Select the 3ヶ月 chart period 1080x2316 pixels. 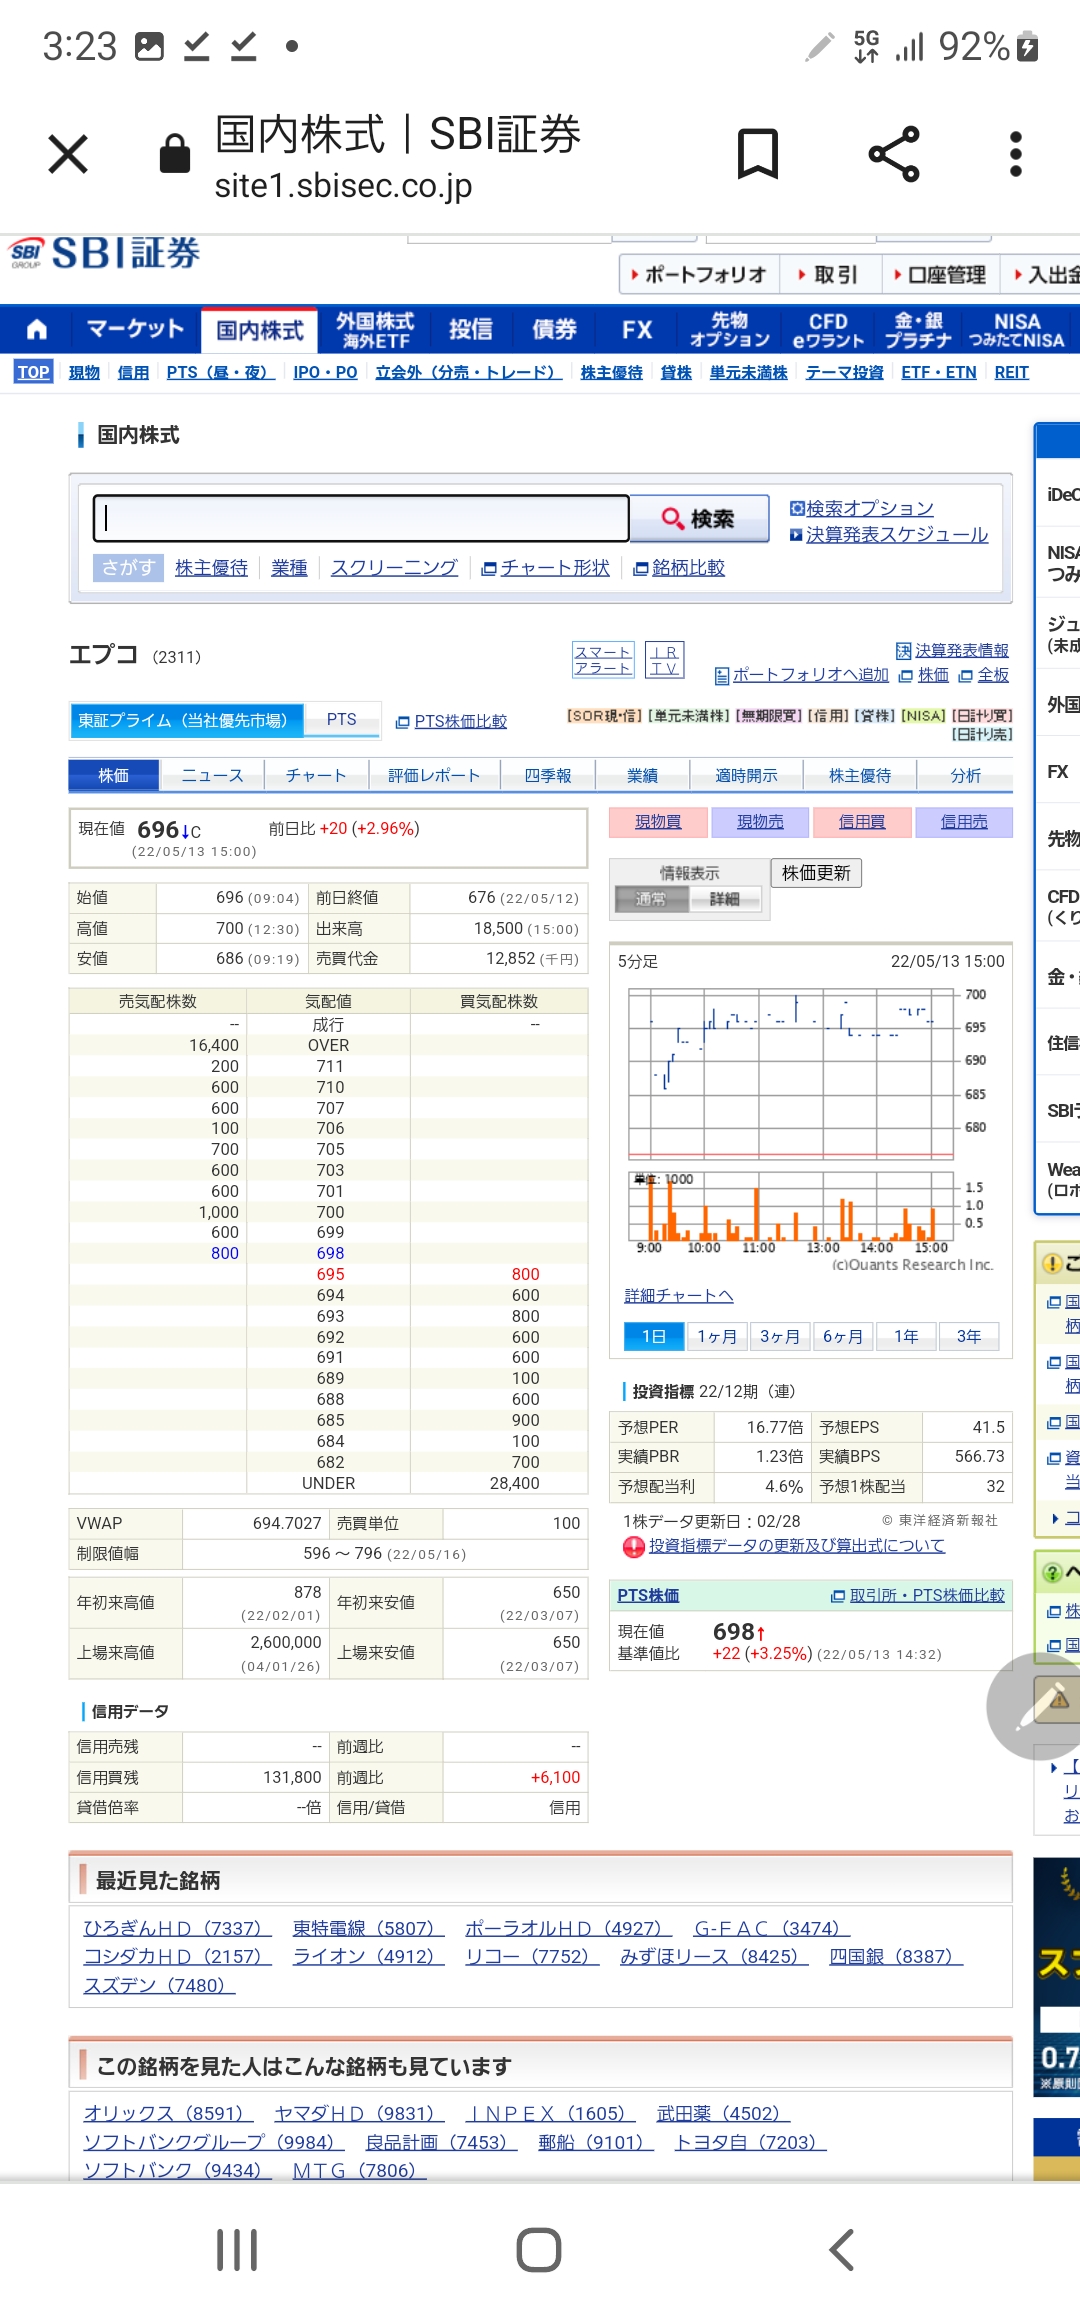pyautogui.click(x=780, y=1336)
